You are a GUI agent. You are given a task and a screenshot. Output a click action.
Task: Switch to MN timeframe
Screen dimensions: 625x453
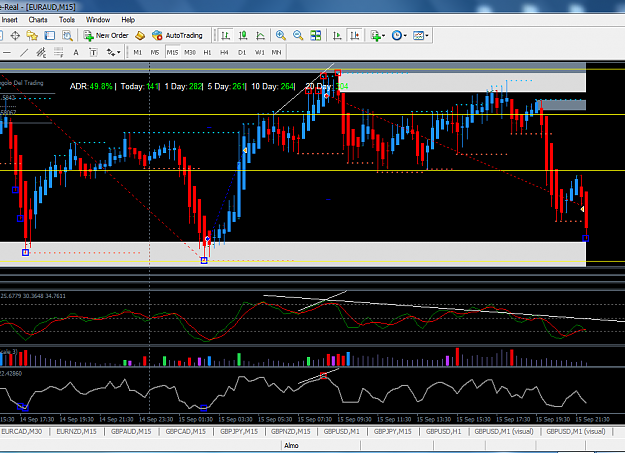276,52
